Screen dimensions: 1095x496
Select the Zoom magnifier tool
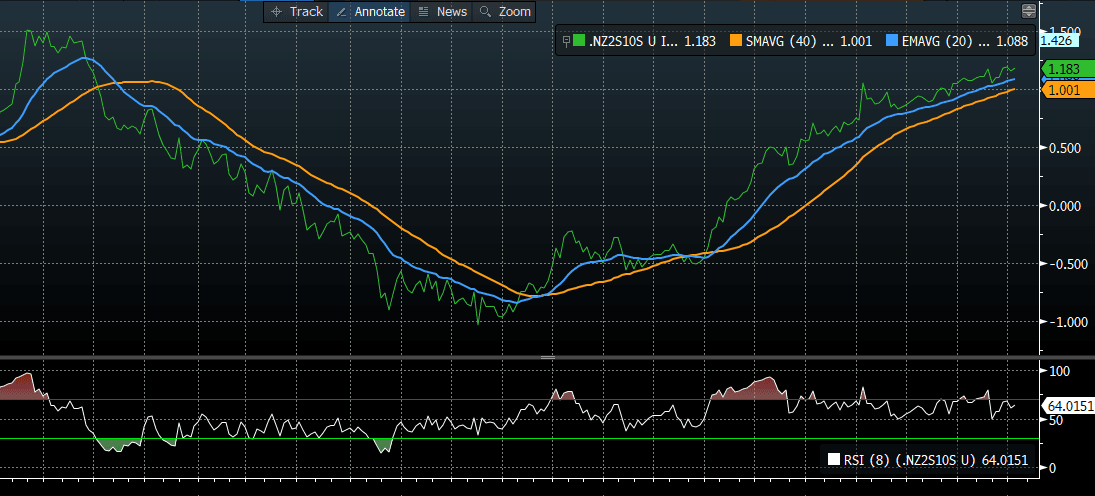[485, 11]
